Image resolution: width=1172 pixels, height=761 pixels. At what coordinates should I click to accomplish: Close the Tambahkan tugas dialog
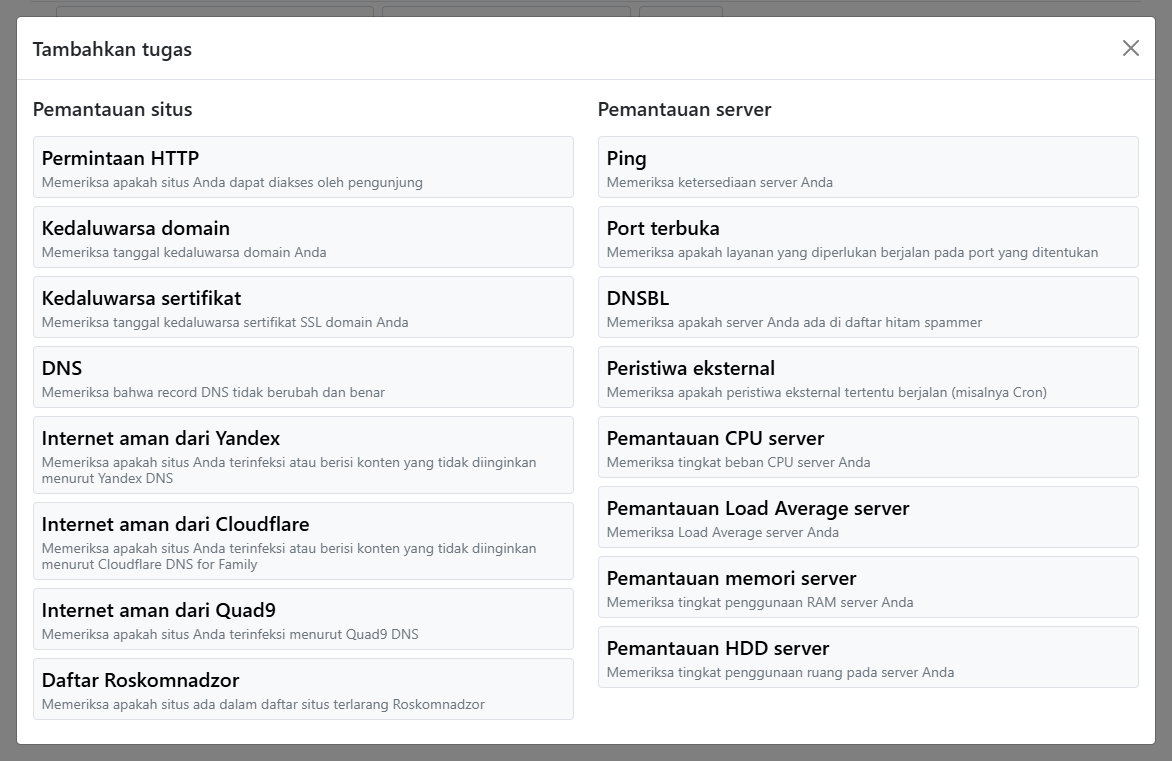pyautogui.click(x=1130, y=48)
